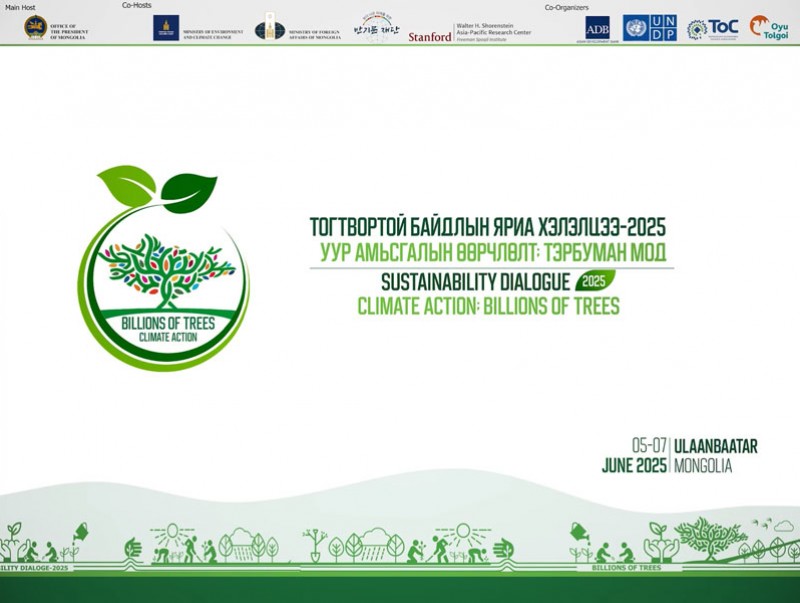Click 'CLIMATE ACTION: BILLIONS OF TREES' subtitle
The width and height of the screenshot is (800, 603).
point(488,306)
